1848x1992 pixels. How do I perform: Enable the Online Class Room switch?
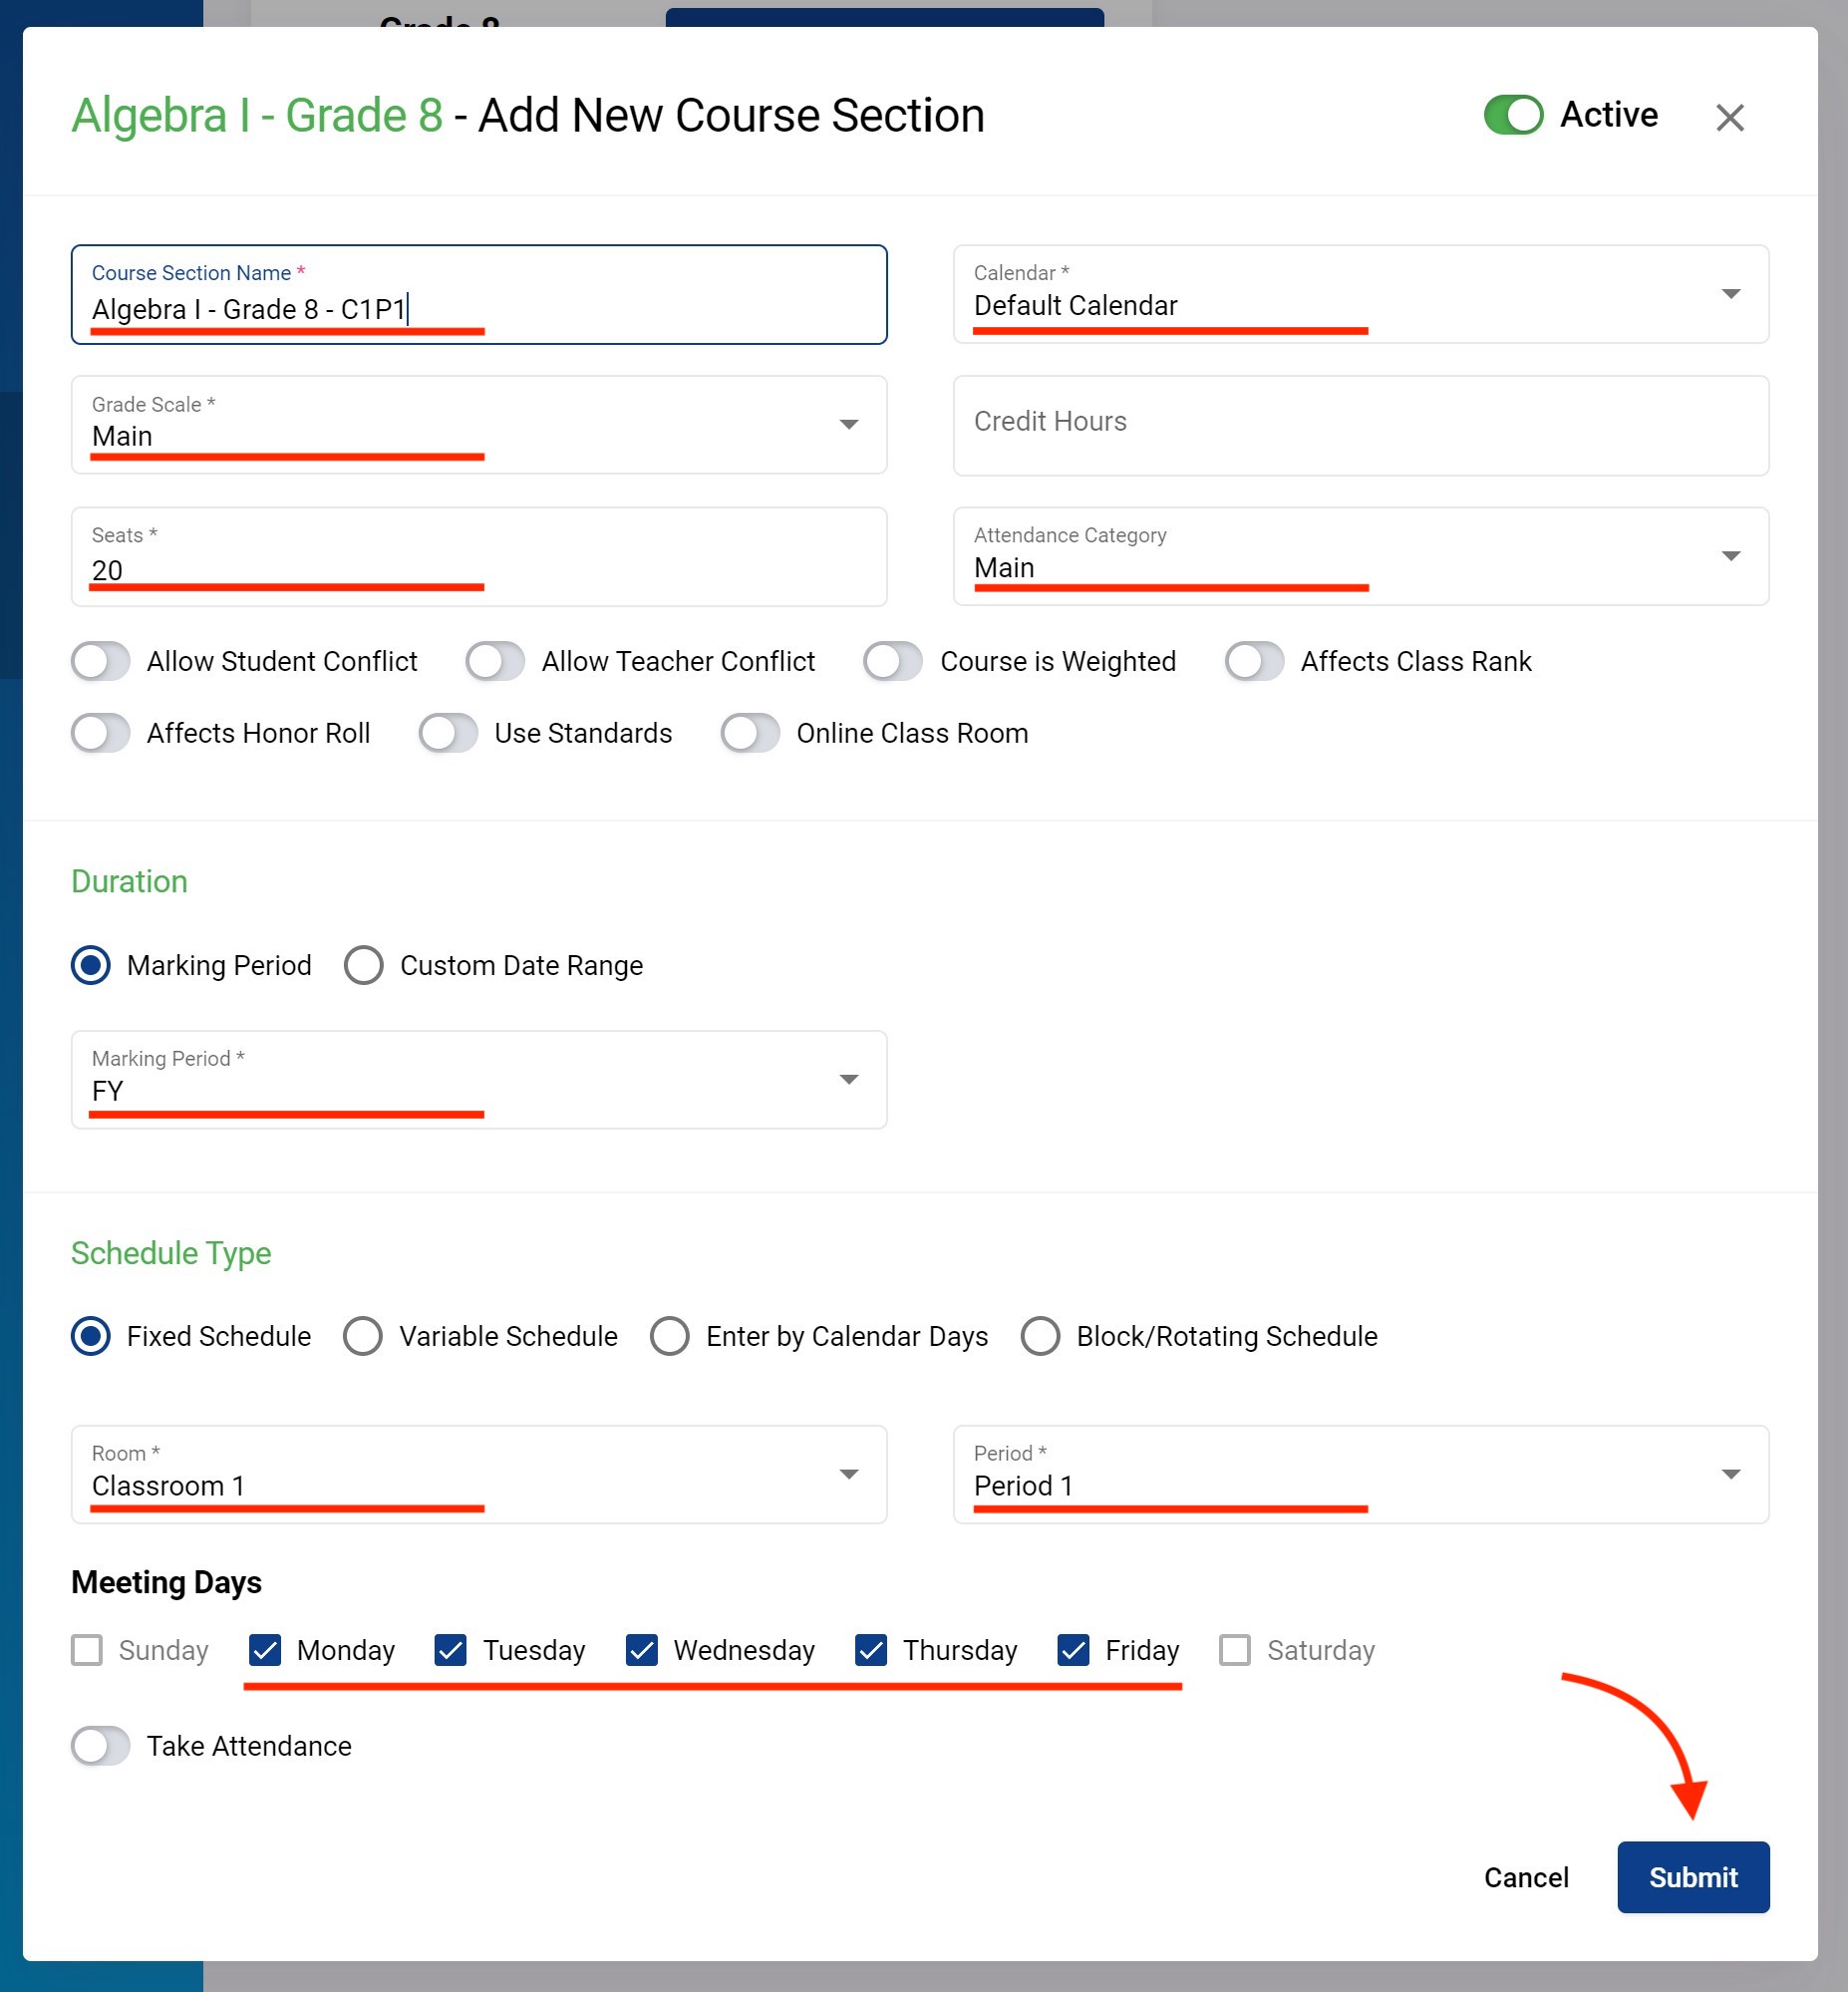(750, 733)
